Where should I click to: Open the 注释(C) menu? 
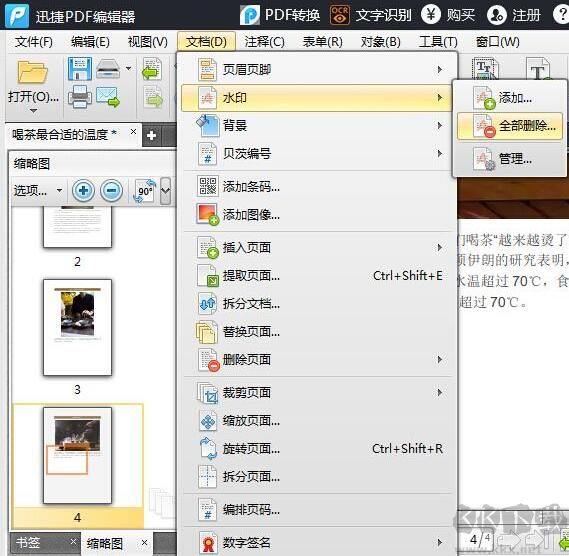264,42
